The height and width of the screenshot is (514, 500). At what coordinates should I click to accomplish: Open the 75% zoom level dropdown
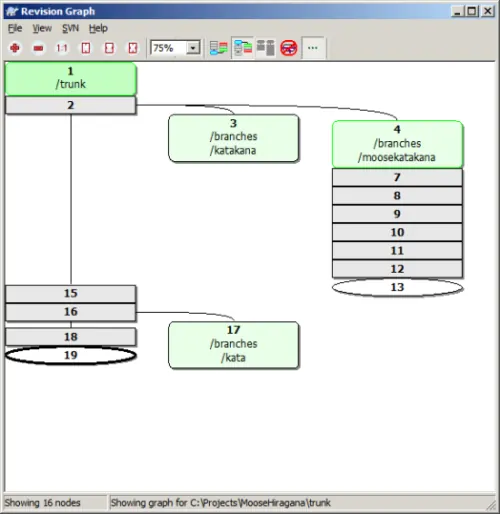193,48
